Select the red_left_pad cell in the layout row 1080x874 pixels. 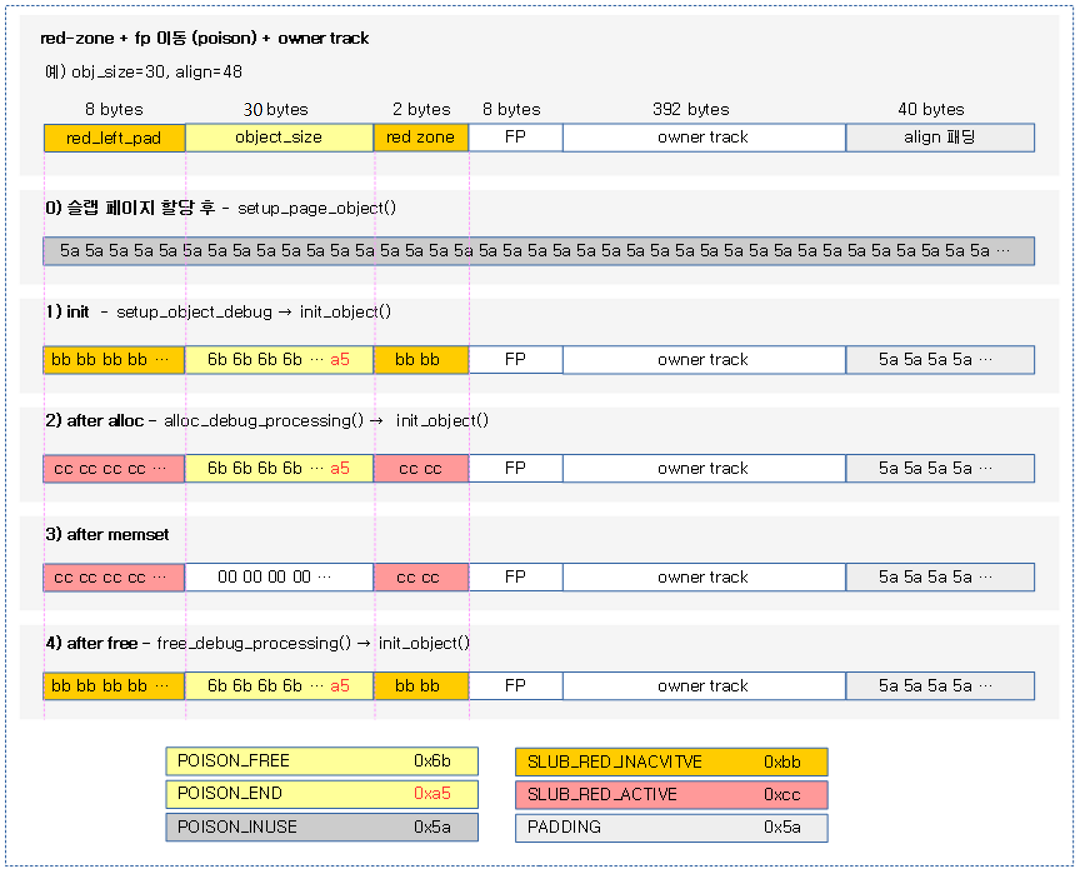click(x=113, y=137)
